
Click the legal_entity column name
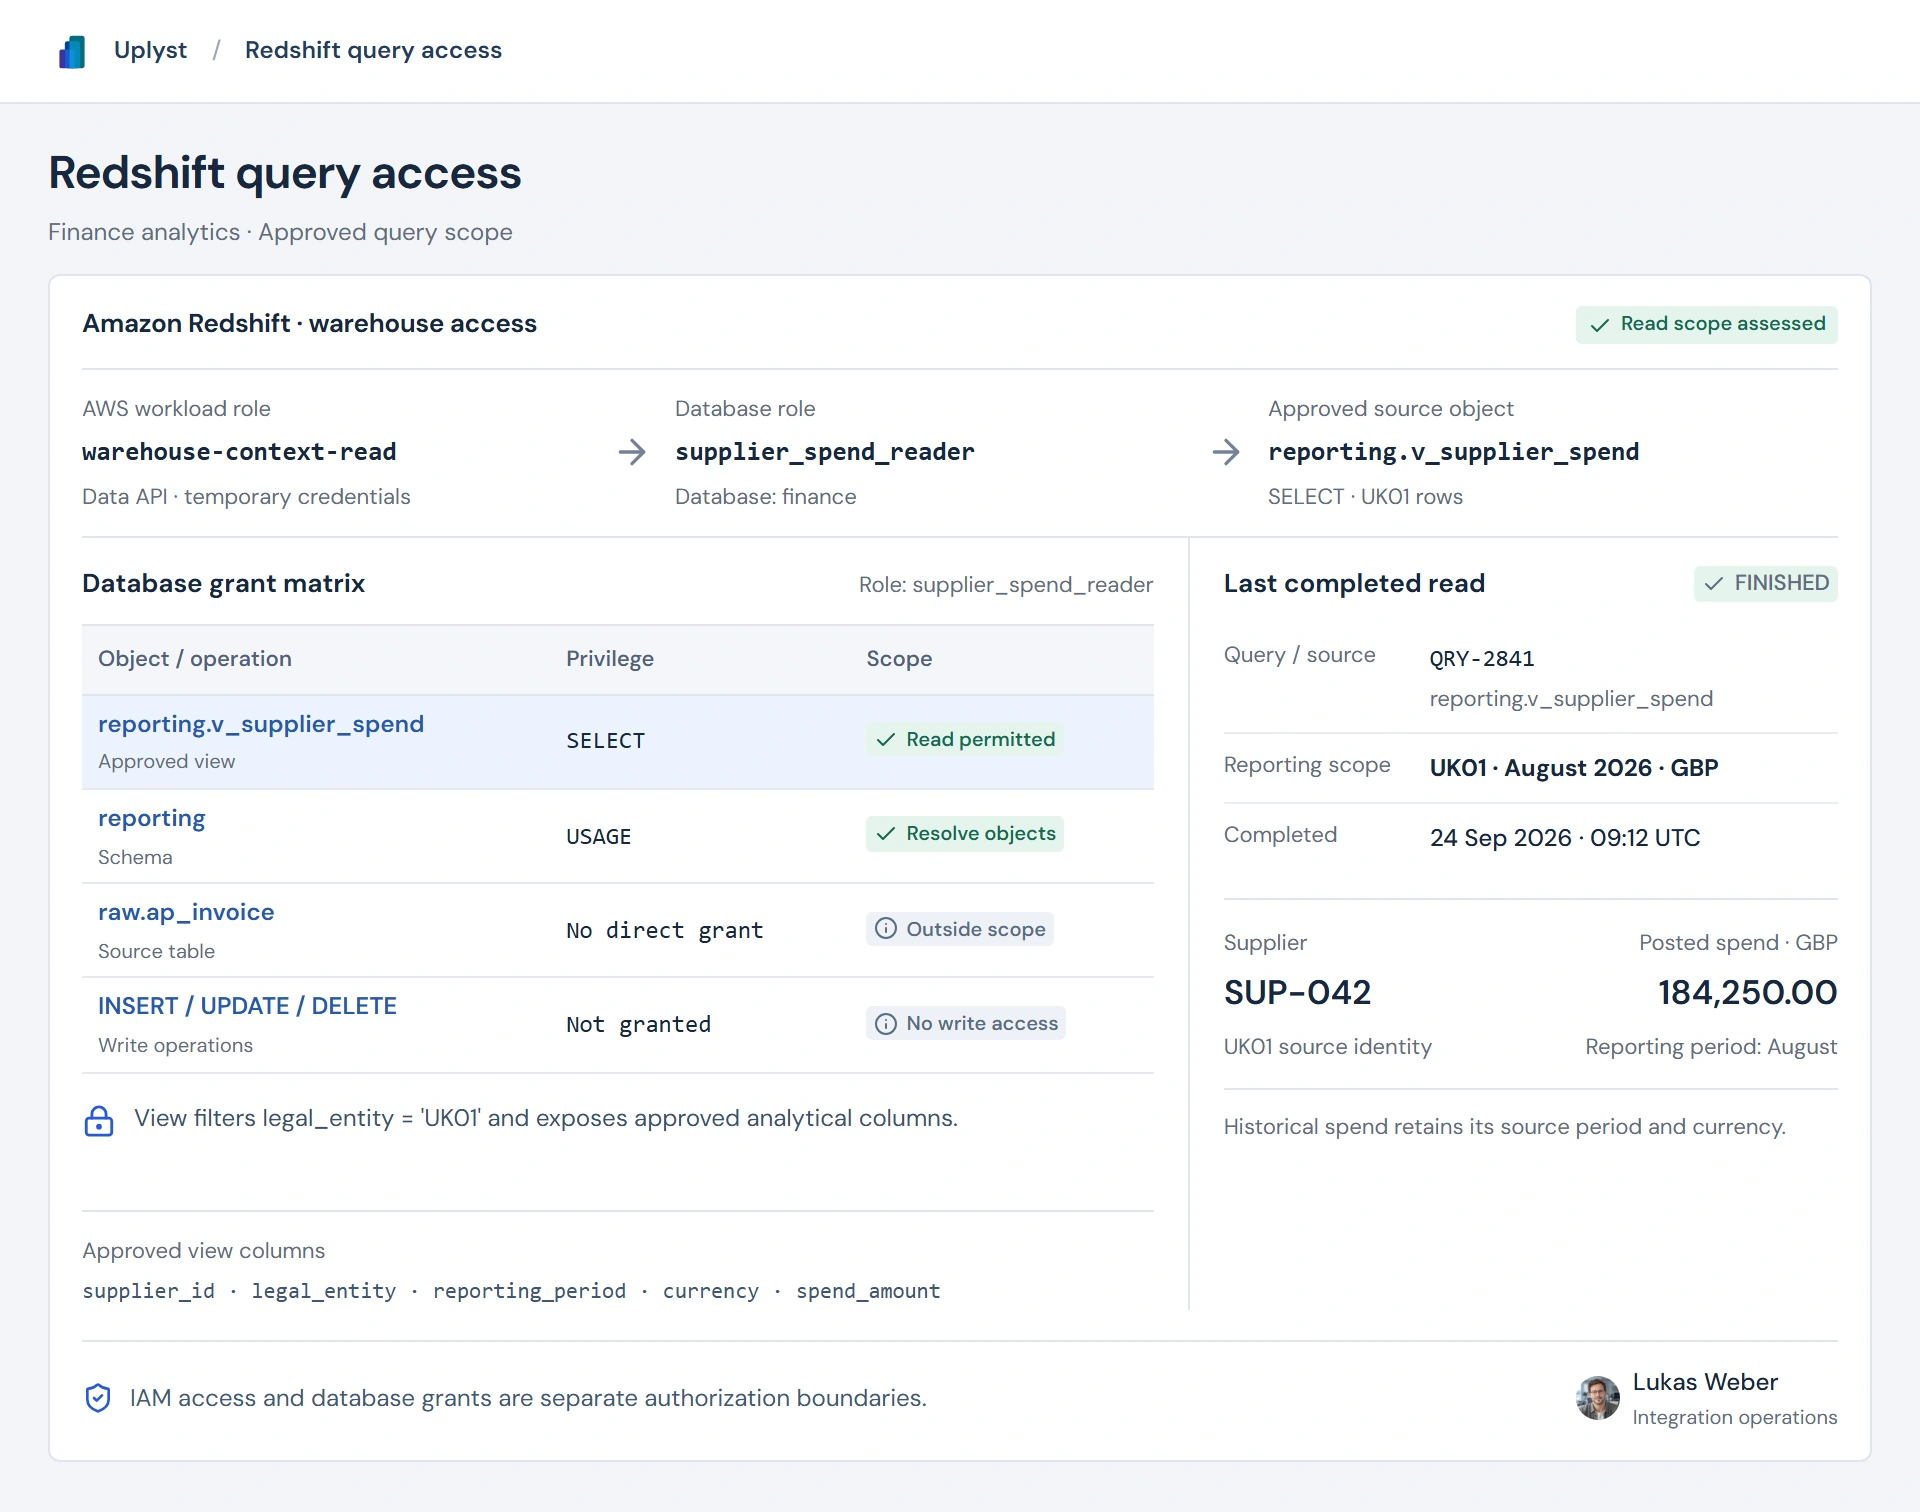(323, 1291)
